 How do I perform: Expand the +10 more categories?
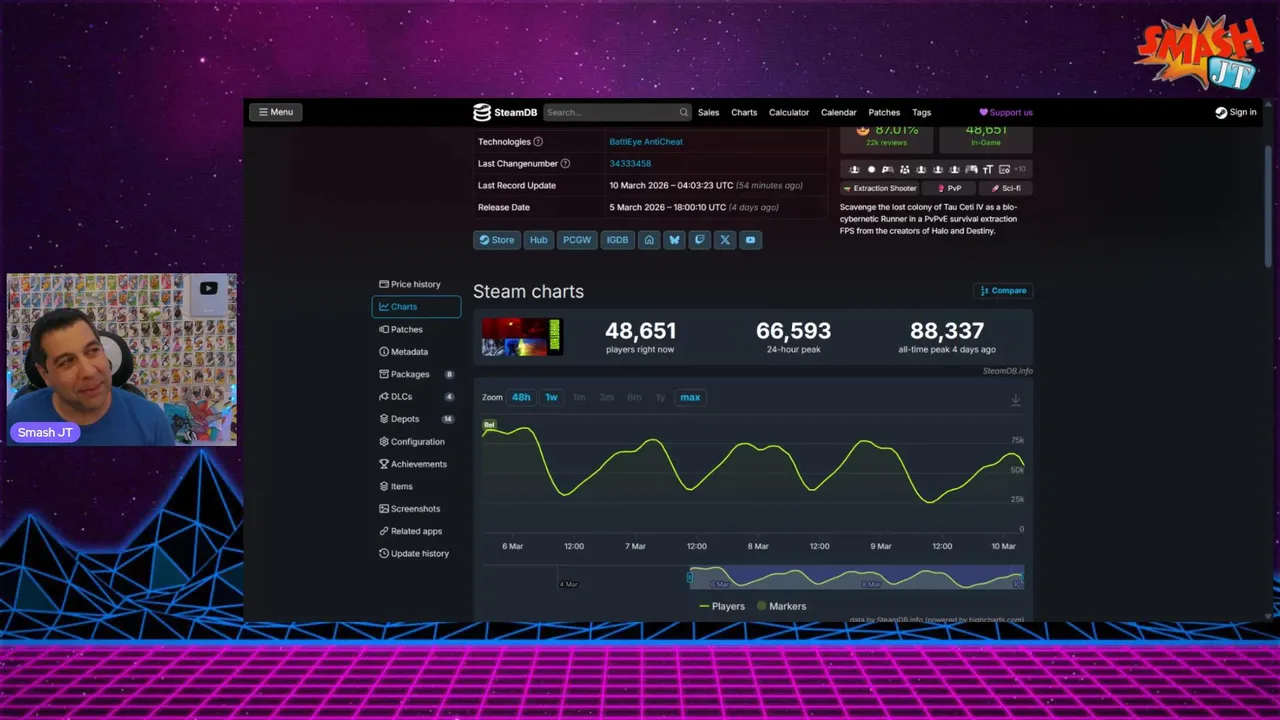click(1021, 169)
